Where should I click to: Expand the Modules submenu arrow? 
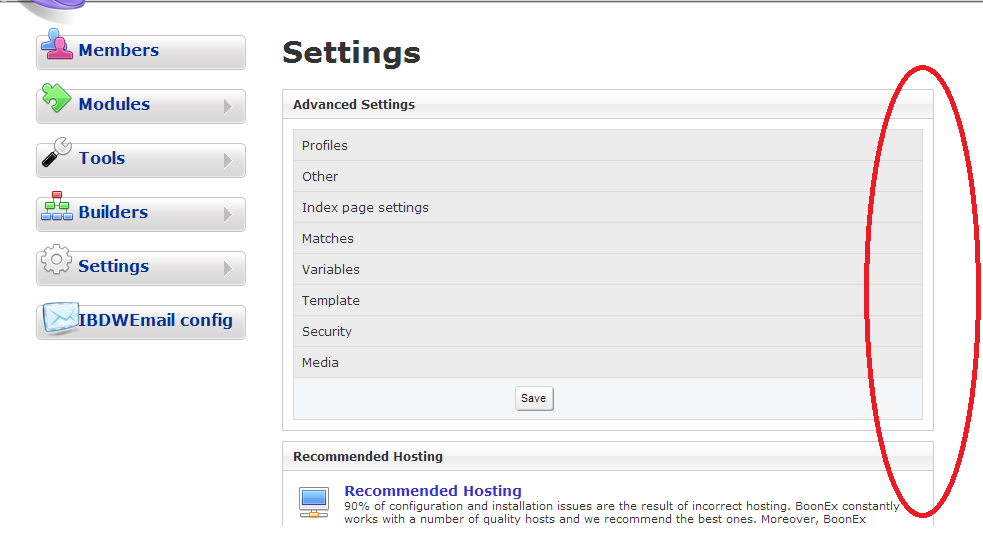point(228,106)
